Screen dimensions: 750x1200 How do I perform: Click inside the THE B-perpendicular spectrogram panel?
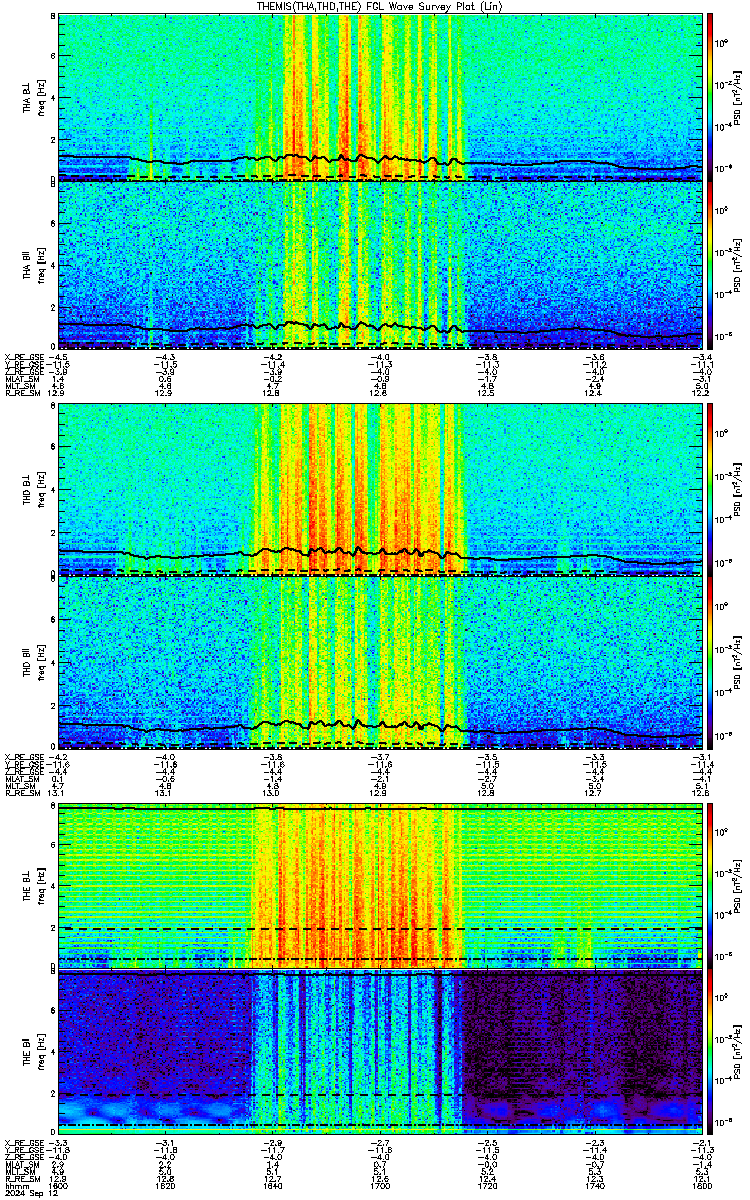(380, 885)
